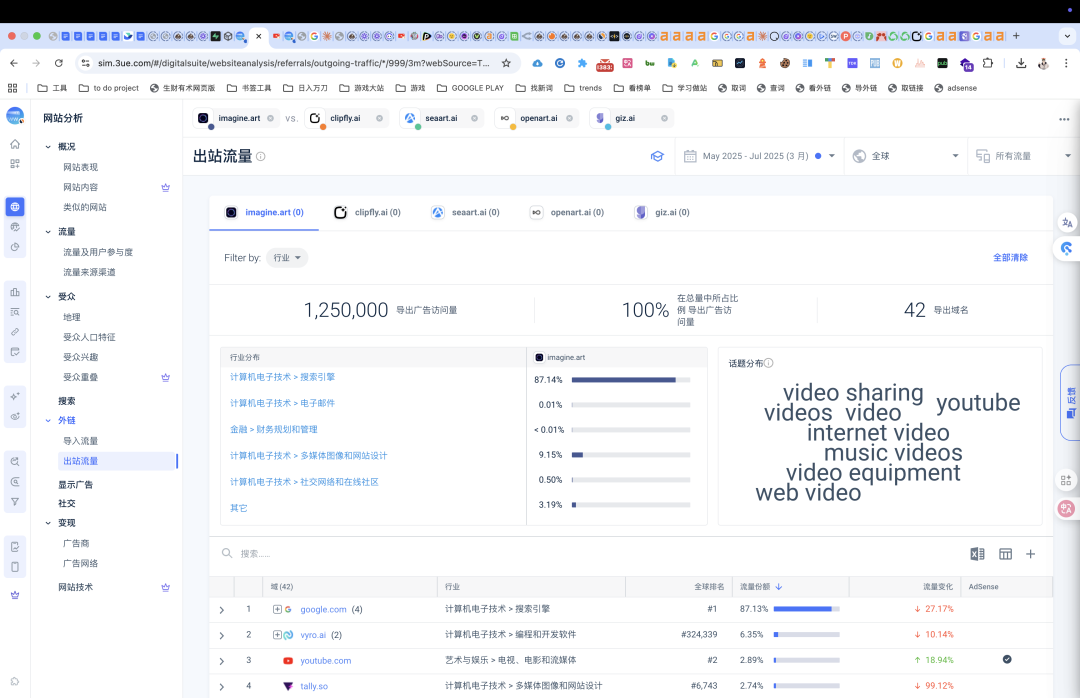Click the crown icon next to 网站内容
Image resolution: width=1080 pixels, height=698 pixels.
165,187
